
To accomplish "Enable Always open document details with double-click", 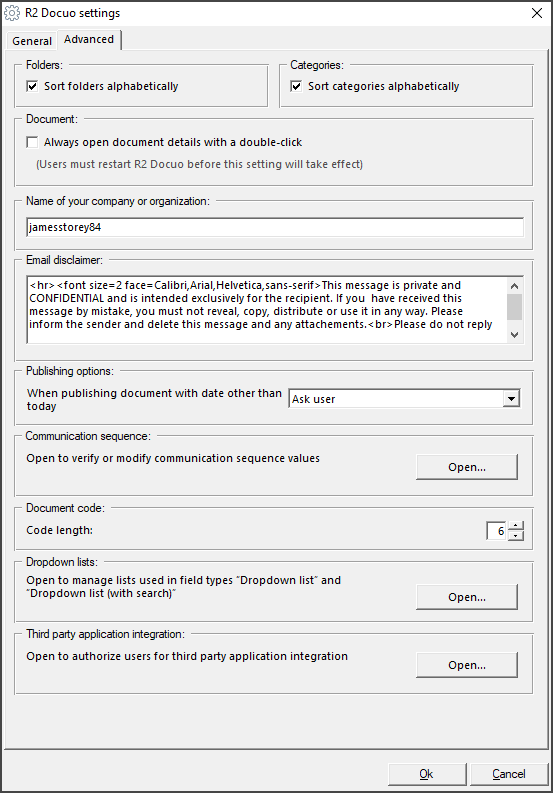I will pyautogui.click(x=32, y=143).
